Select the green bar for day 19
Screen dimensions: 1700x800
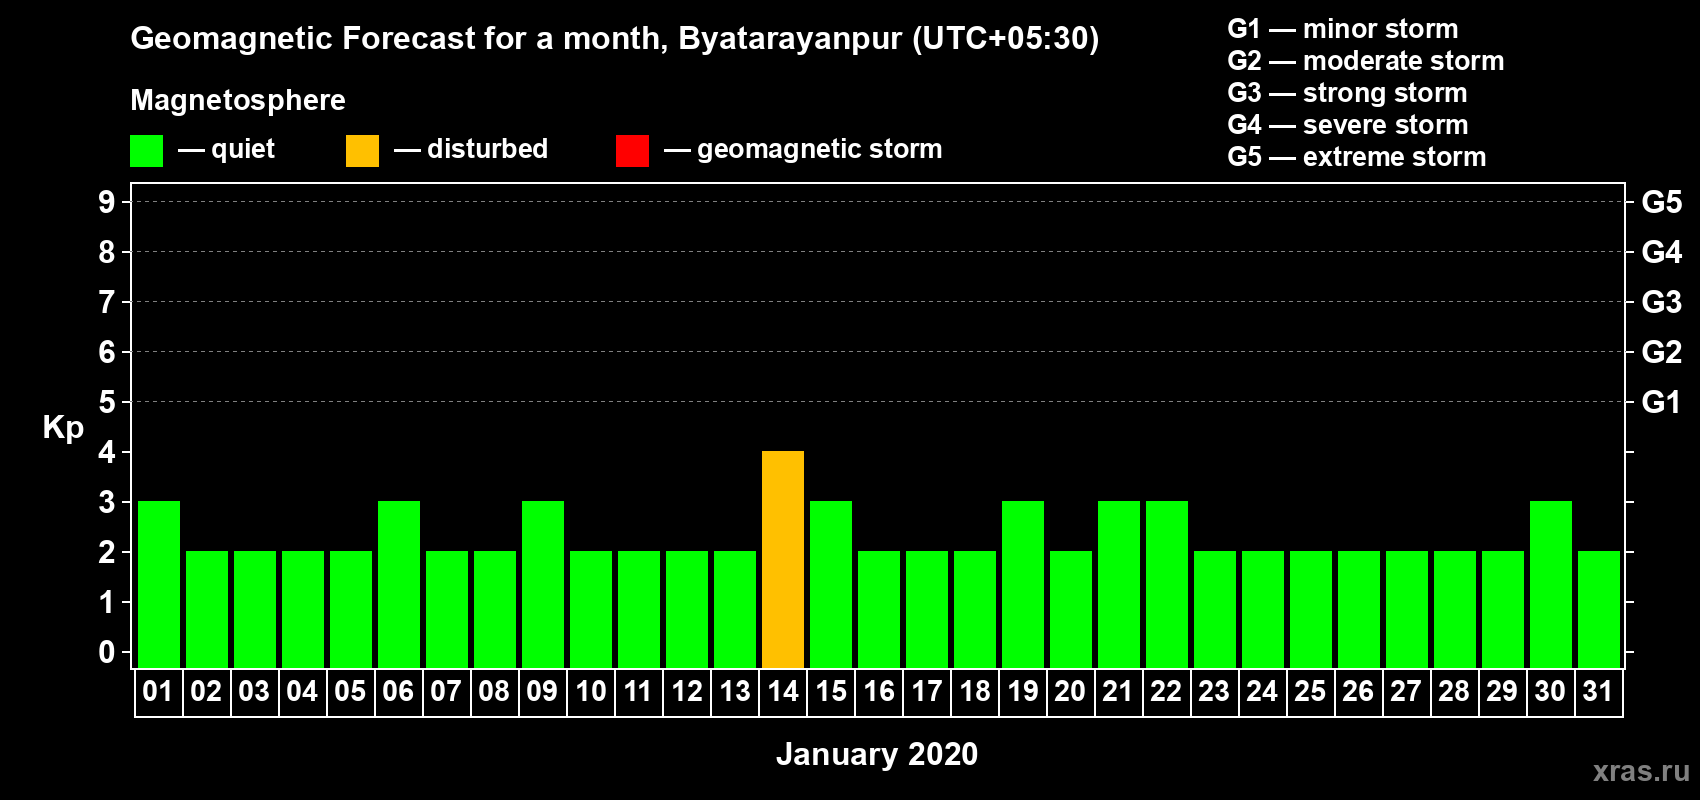pyautogui.click(x=1023, y=584)
